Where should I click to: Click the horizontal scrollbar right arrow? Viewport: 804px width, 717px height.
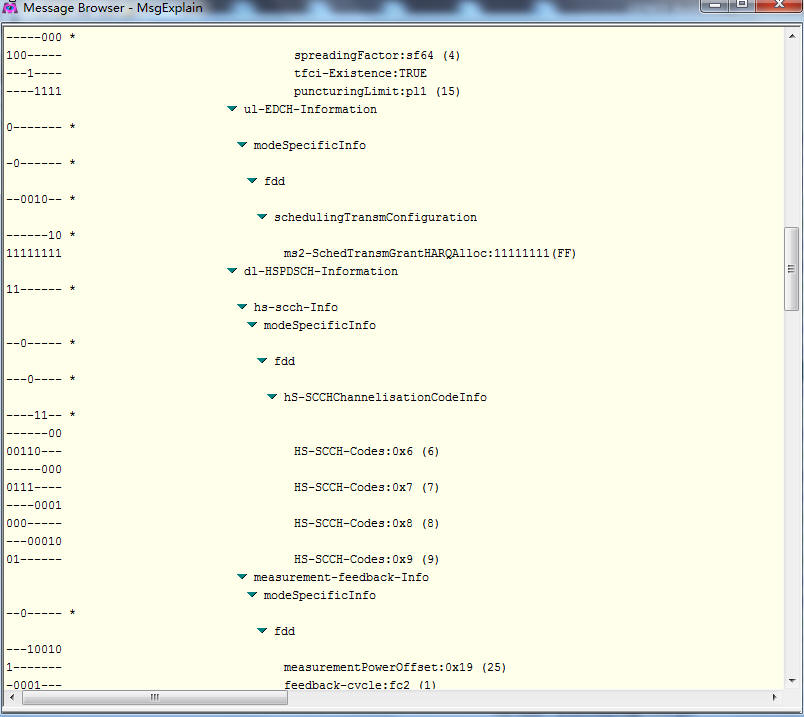[774, 698]
